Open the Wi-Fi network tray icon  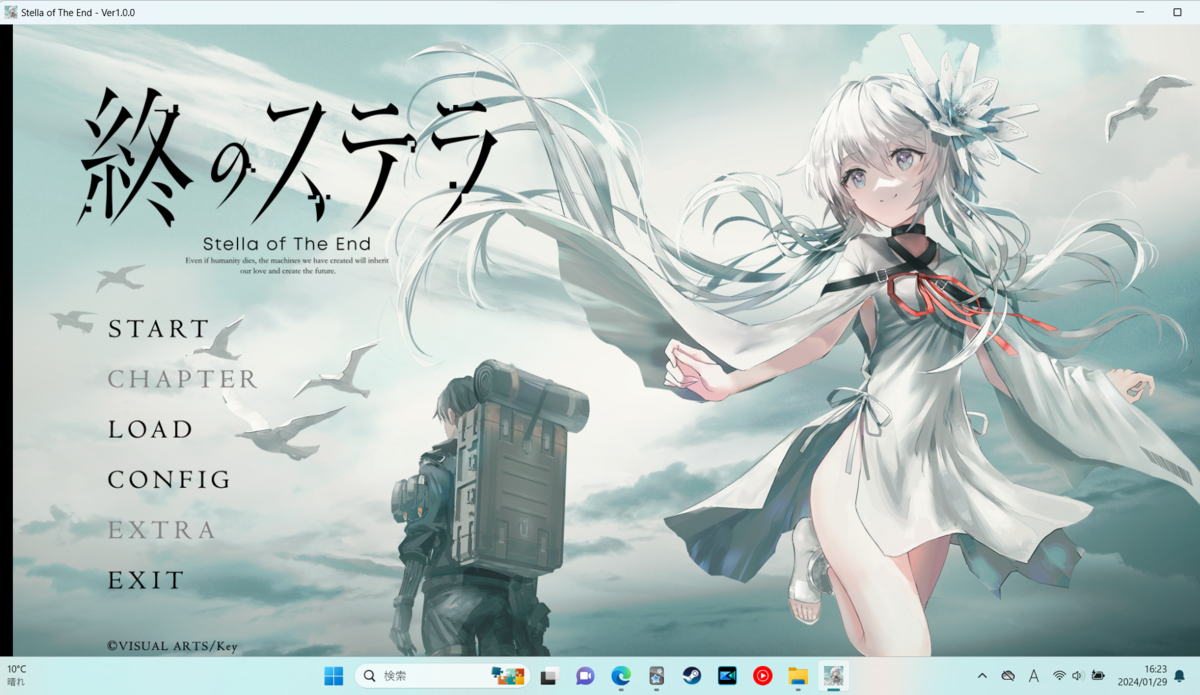point(1059,676)
